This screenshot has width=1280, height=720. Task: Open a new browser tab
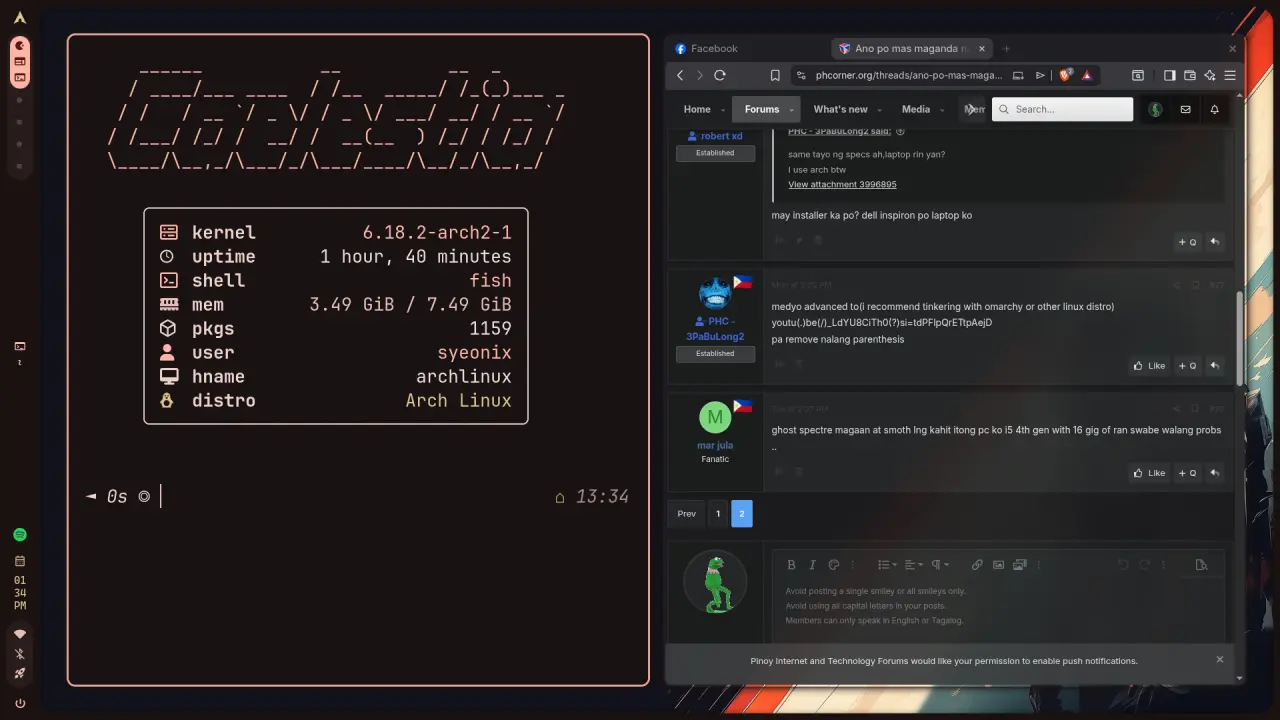tap(1006, 48)
